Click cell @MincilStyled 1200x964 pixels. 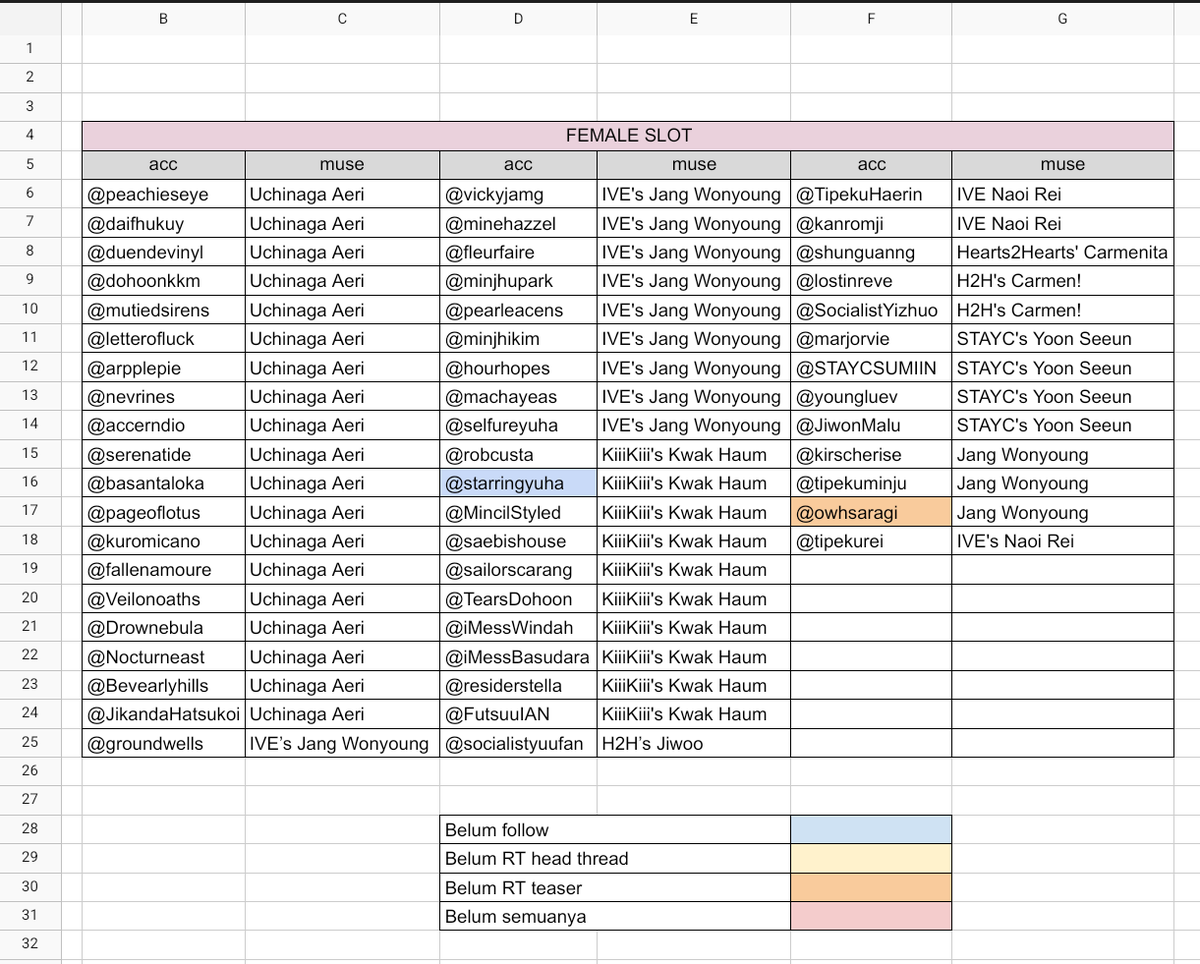point(518,512)
